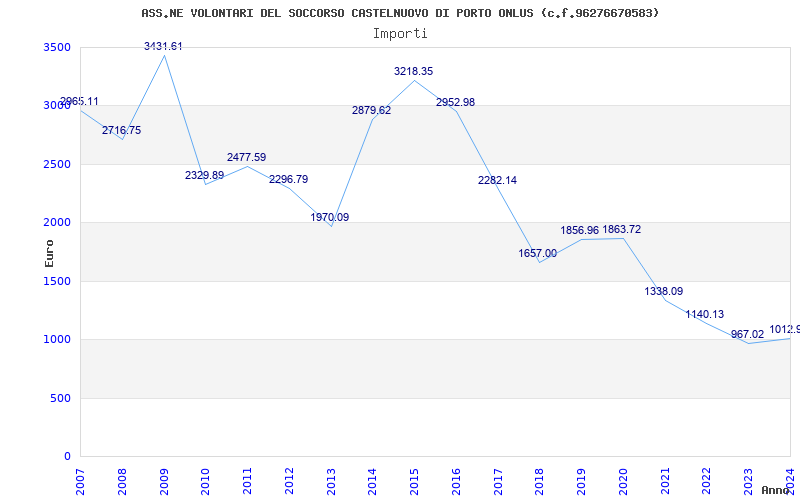
Task: Click the 2010 x-axis year label
Action: click(x=206, y=481)
